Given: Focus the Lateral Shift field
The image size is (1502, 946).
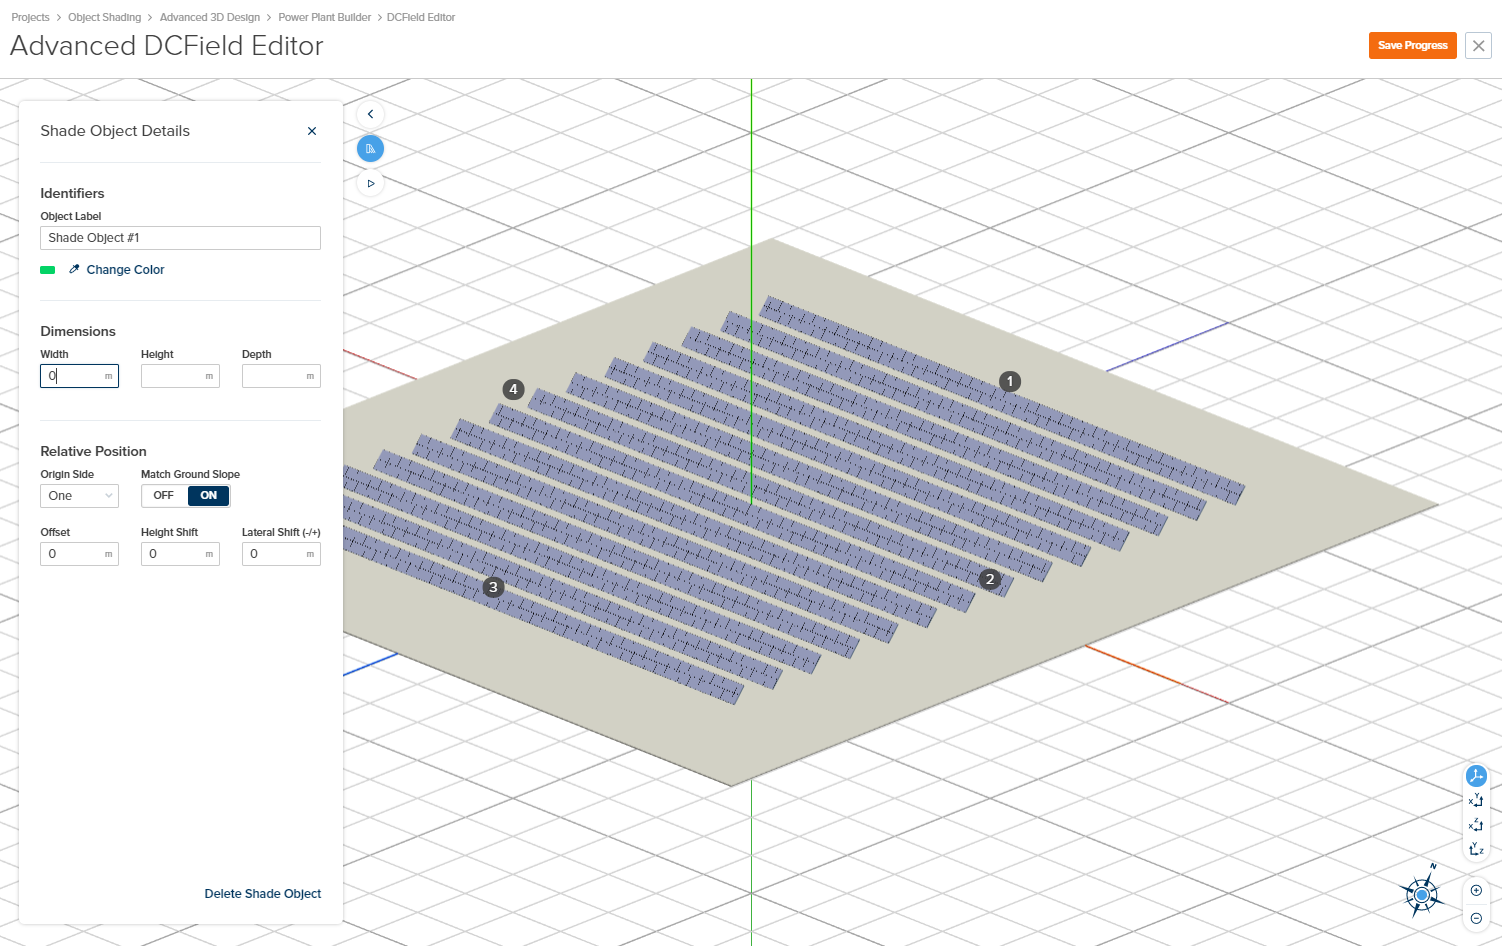Looking at the screenshot, I should [281, 554].
